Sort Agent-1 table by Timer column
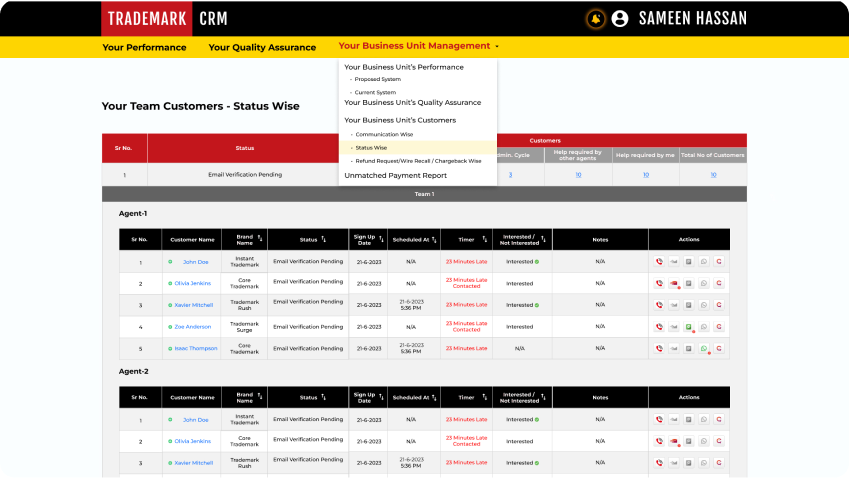Image resolution: width=849 pixels, height=478 pixels. point(482,240)
